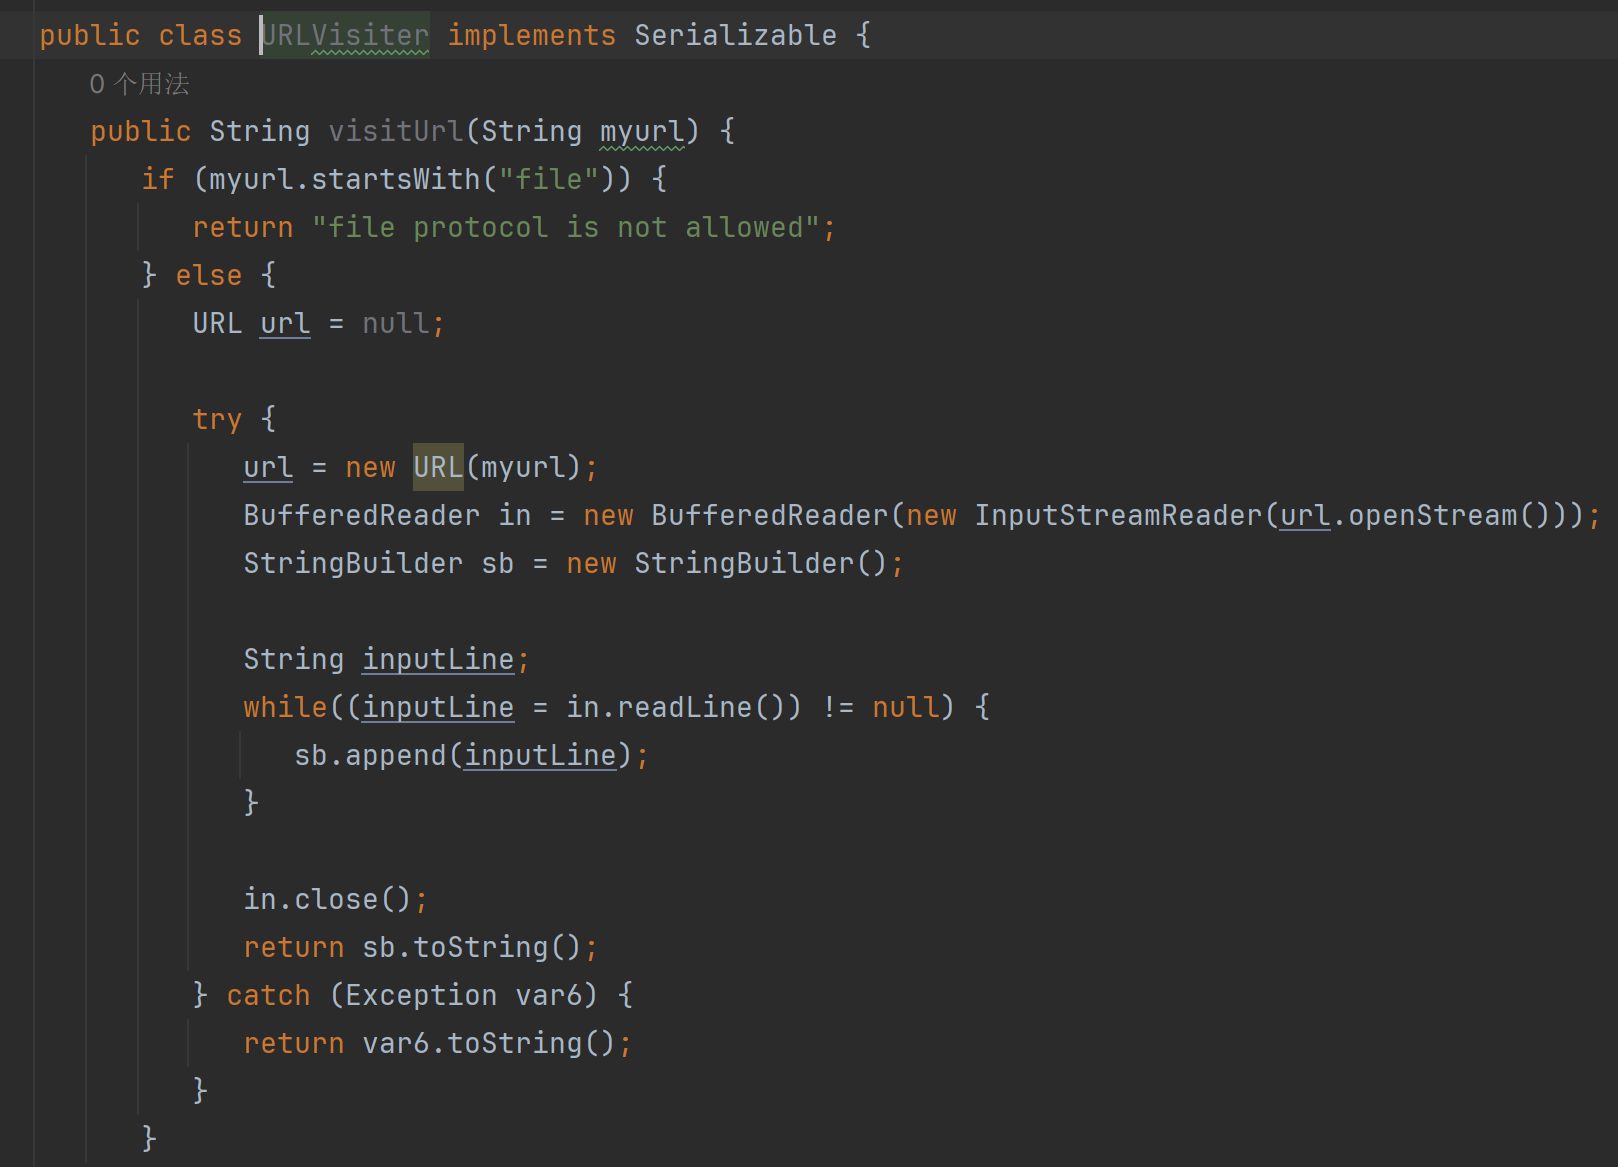The width and height of the screenshot is (1618, 1167).
Task: Click the sb.append call
Action: [370, 755]
